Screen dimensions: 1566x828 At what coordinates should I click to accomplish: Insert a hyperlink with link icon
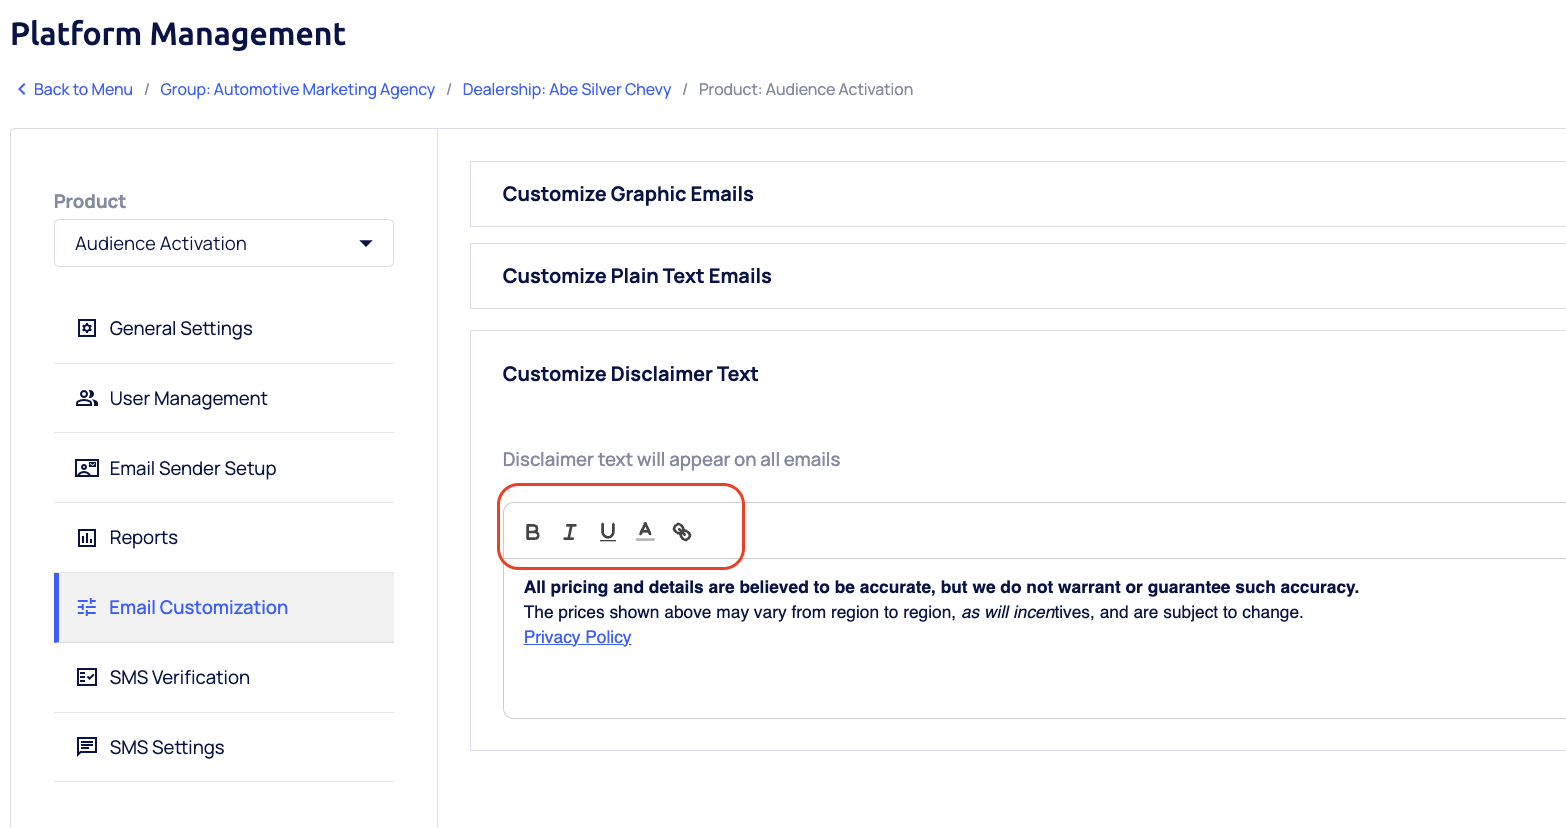coord(682,532)
